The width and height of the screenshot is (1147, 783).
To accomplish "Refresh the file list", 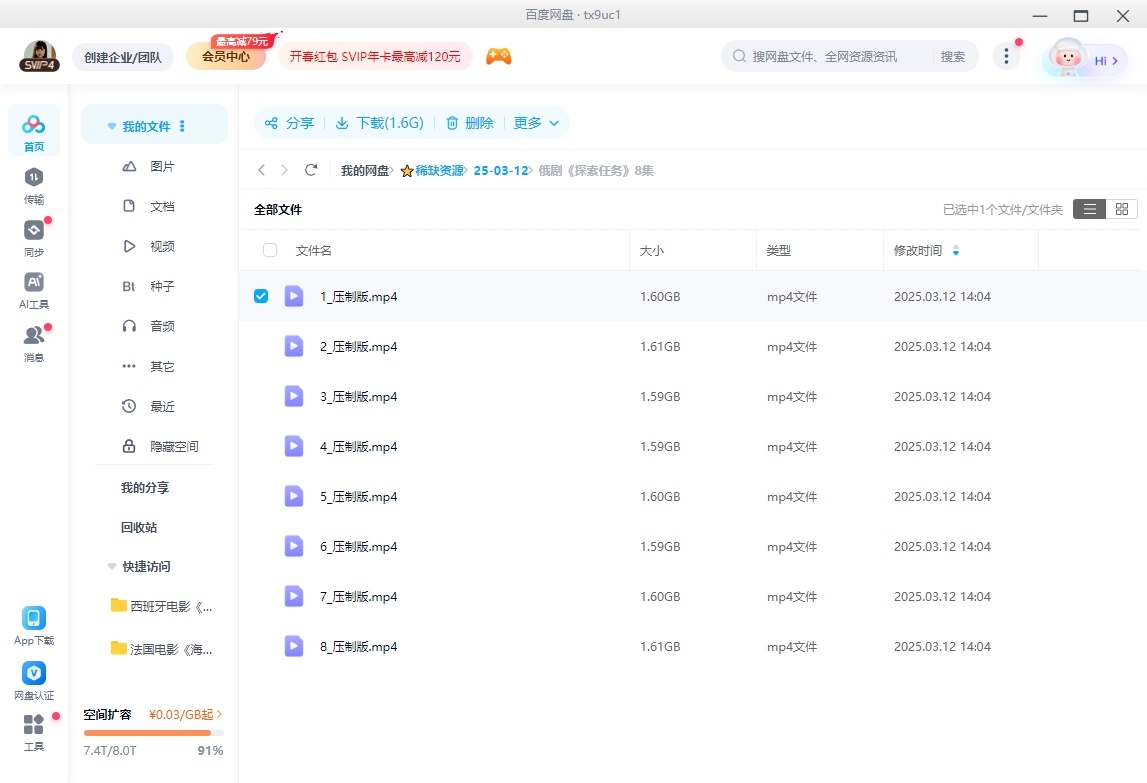I will pos(310,170).
